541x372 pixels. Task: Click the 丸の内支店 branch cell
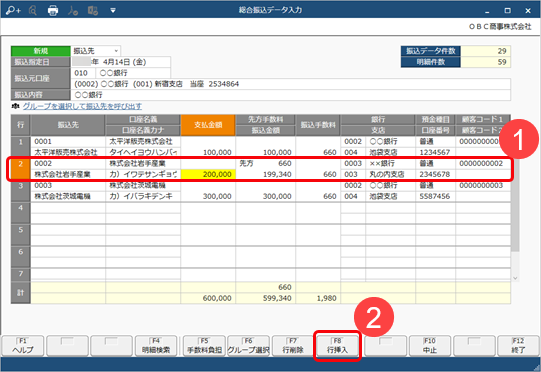pyautogui.click(x=390, y=174)
